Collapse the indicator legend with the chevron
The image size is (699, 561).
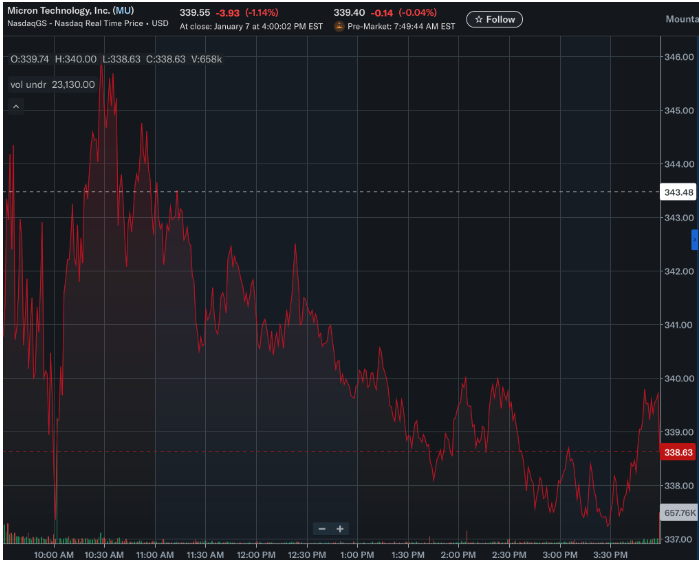point(16,105)
